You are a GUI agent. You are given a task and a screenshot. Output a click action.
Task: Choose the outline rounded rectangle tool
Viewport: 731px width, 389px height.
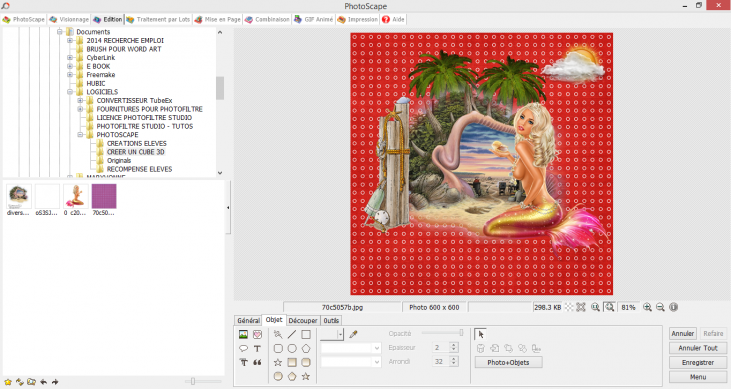[278, 348]
